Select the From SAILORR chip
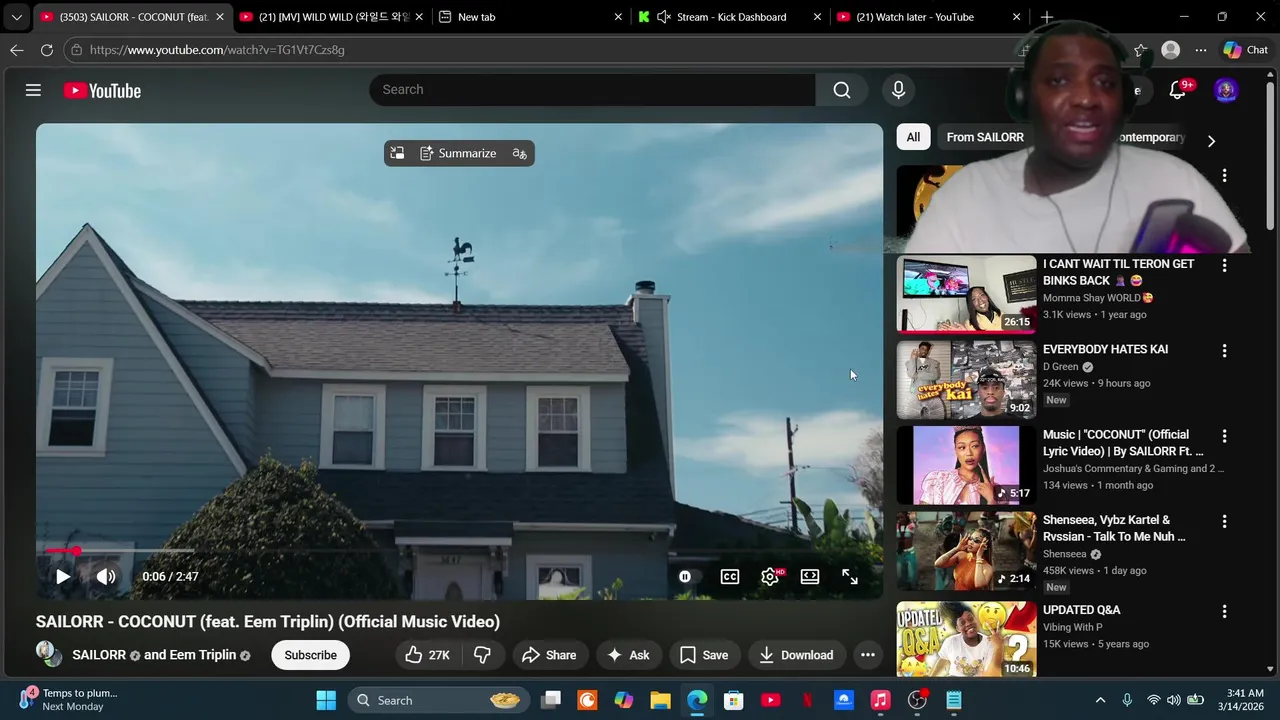Viewport: 1280px width, 720px height. 985,137
